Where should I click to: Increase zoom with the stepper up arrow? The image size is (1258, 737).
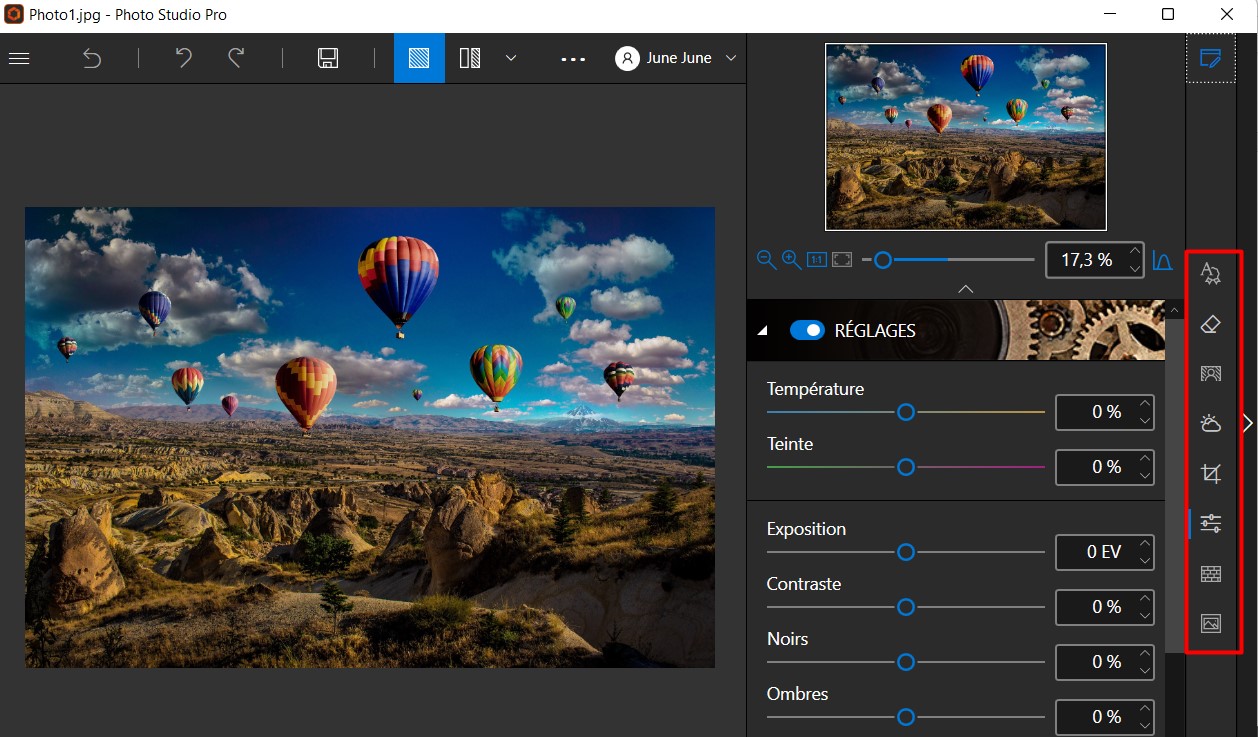tap(1134, 251)
